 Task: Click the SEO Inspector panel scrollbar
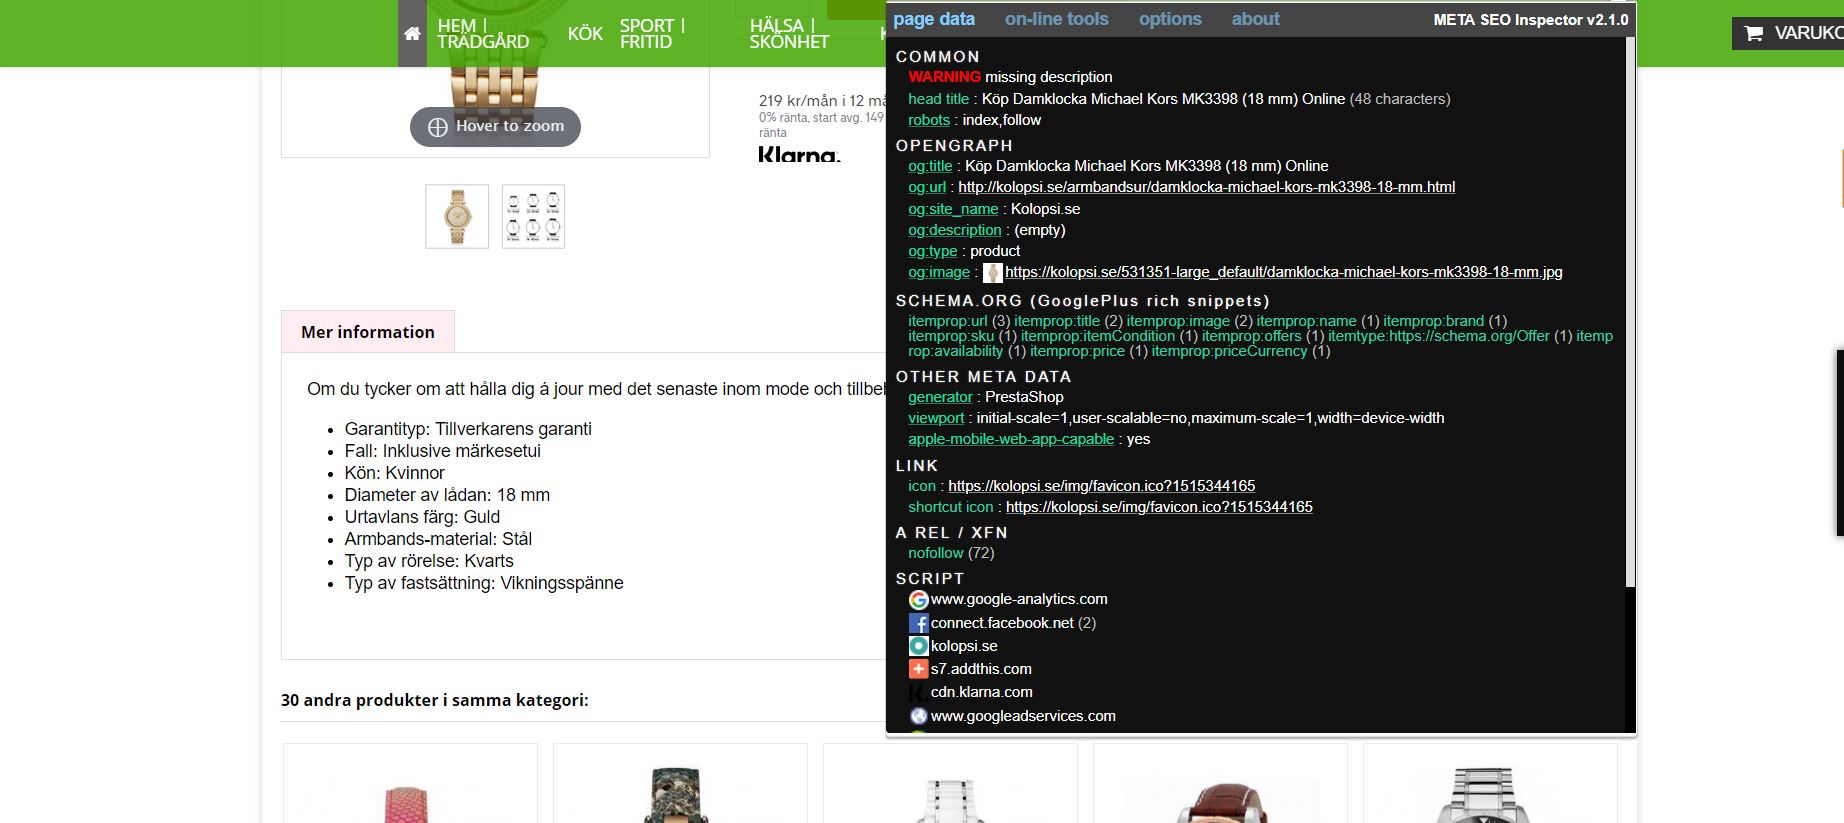click(1630, 310)
